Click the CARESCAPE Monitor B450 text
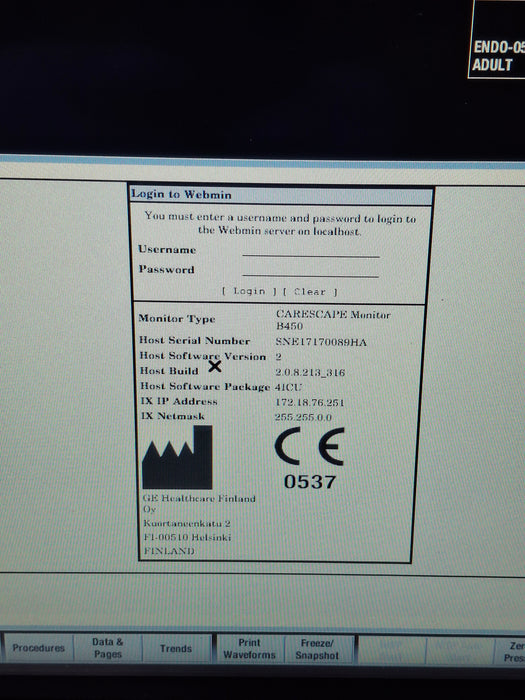Viewport: 525px width, 700px height. [333, 320]
